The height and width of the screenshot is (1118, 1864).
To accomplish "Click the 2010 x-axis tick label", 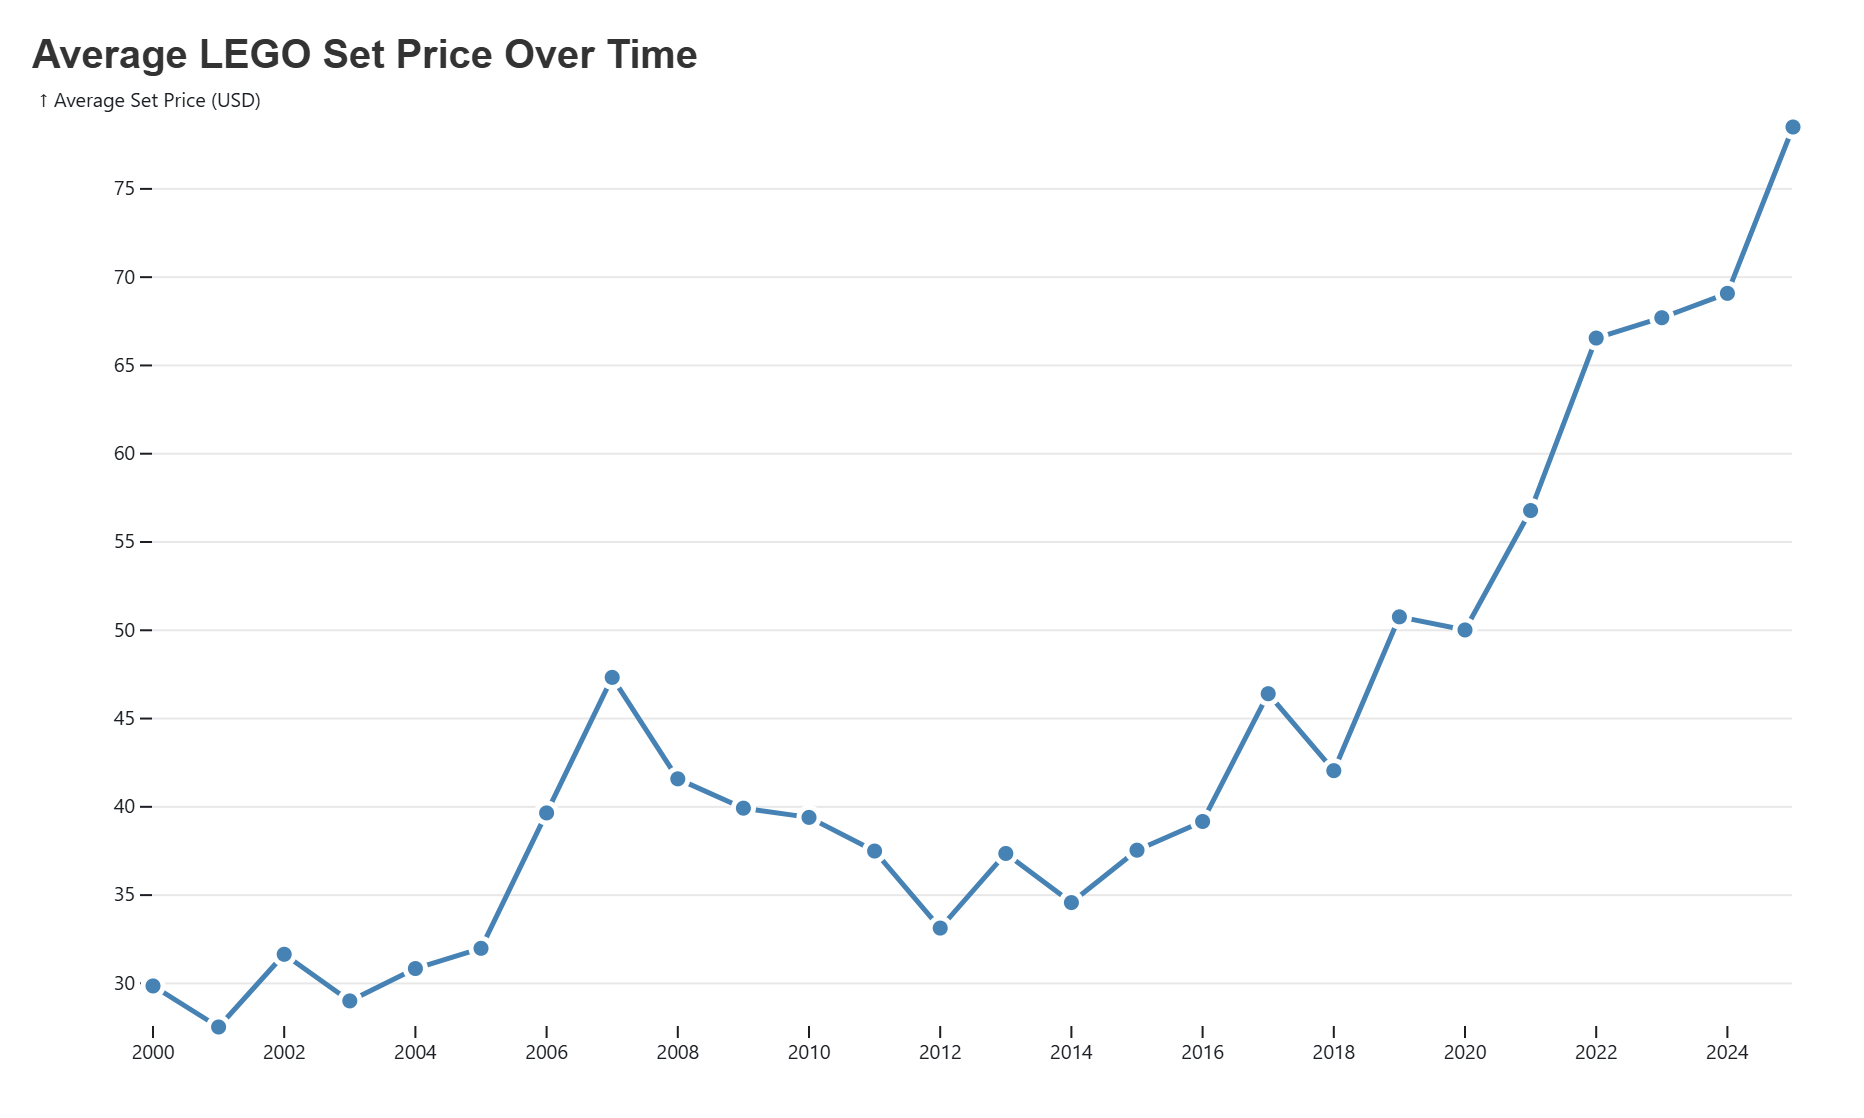I will point(809,1052).
